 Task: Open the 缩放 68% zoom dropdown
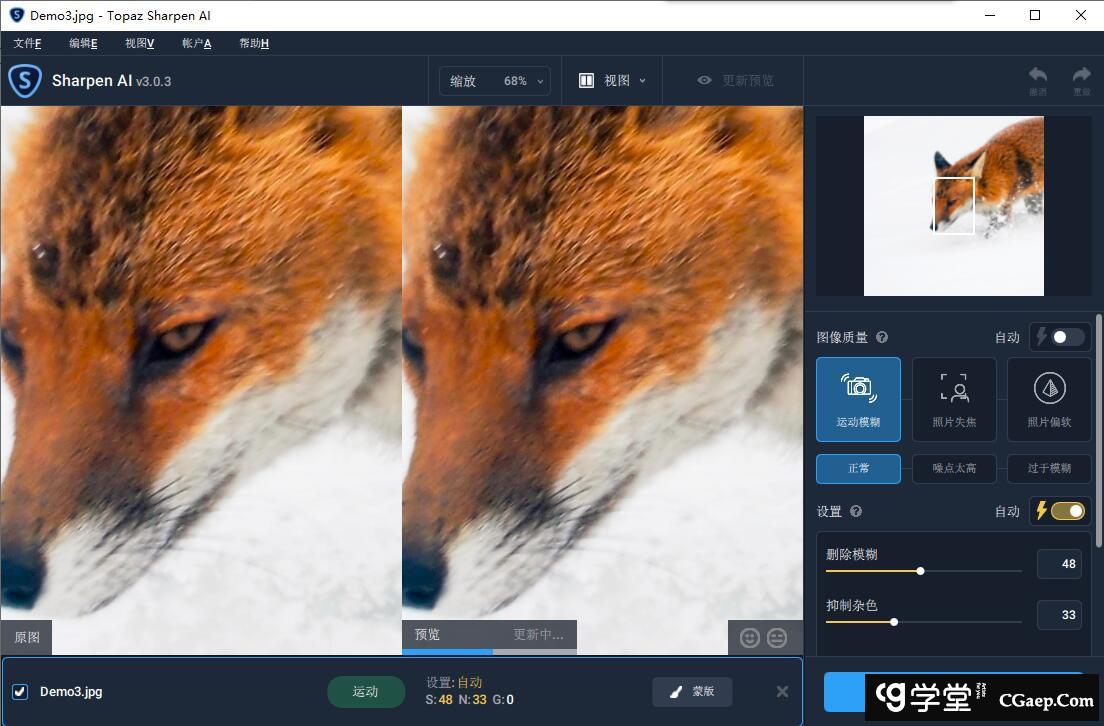tap(495, 81)
